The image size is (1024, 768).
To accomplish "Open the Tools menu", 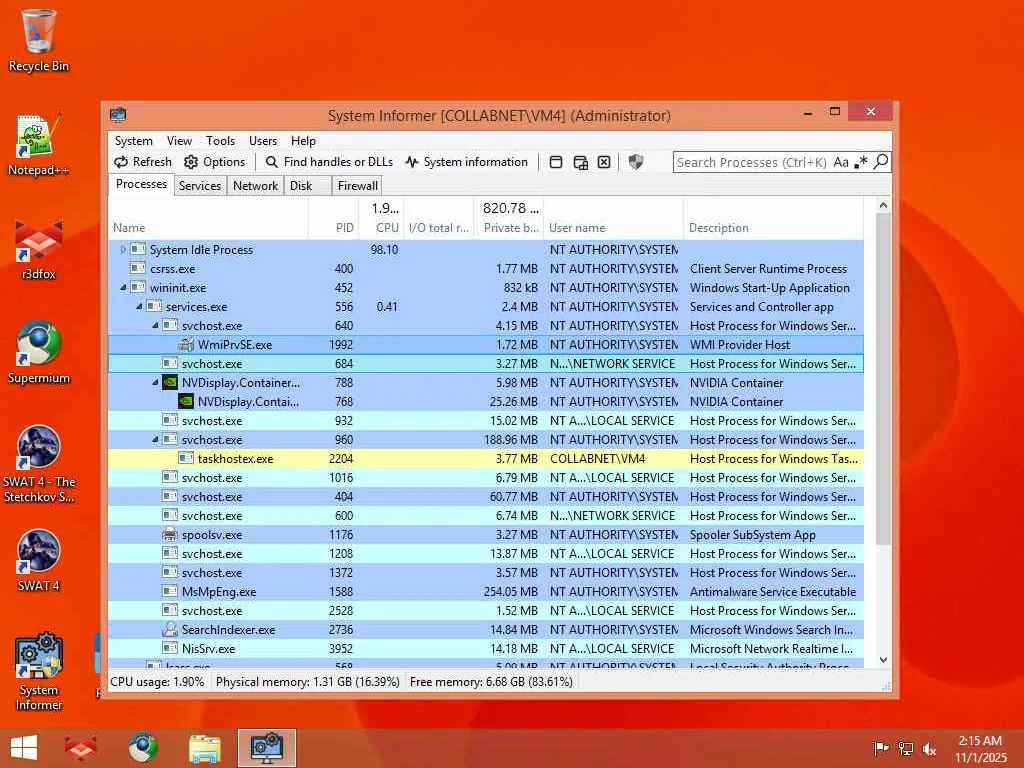I will (220, 140).
